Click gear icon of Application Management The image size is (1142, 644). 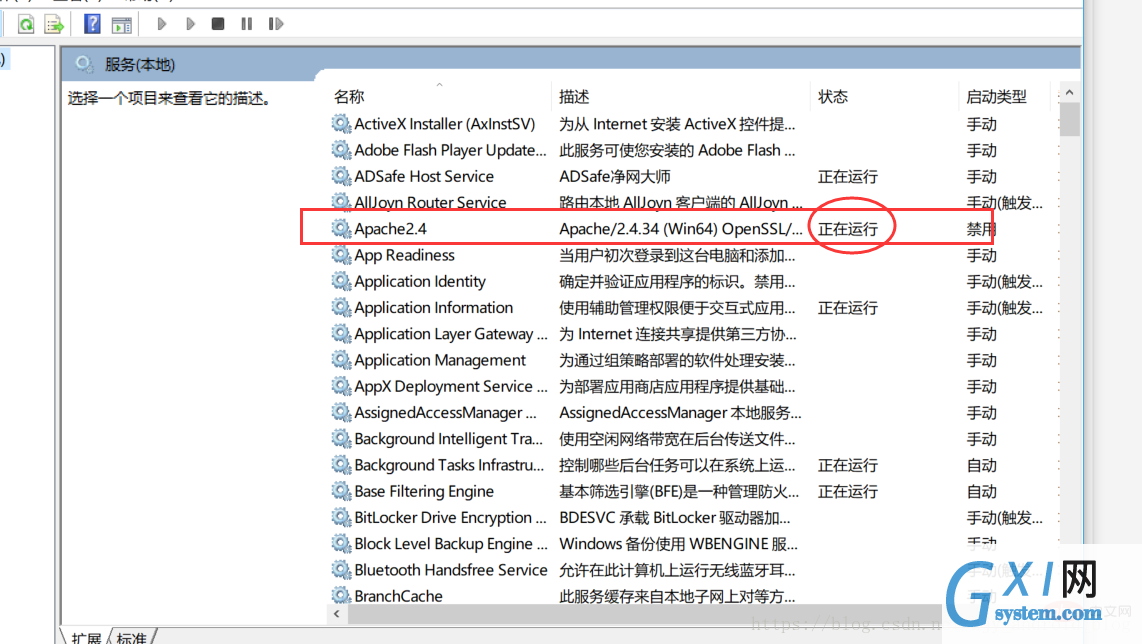click(341, 360)
